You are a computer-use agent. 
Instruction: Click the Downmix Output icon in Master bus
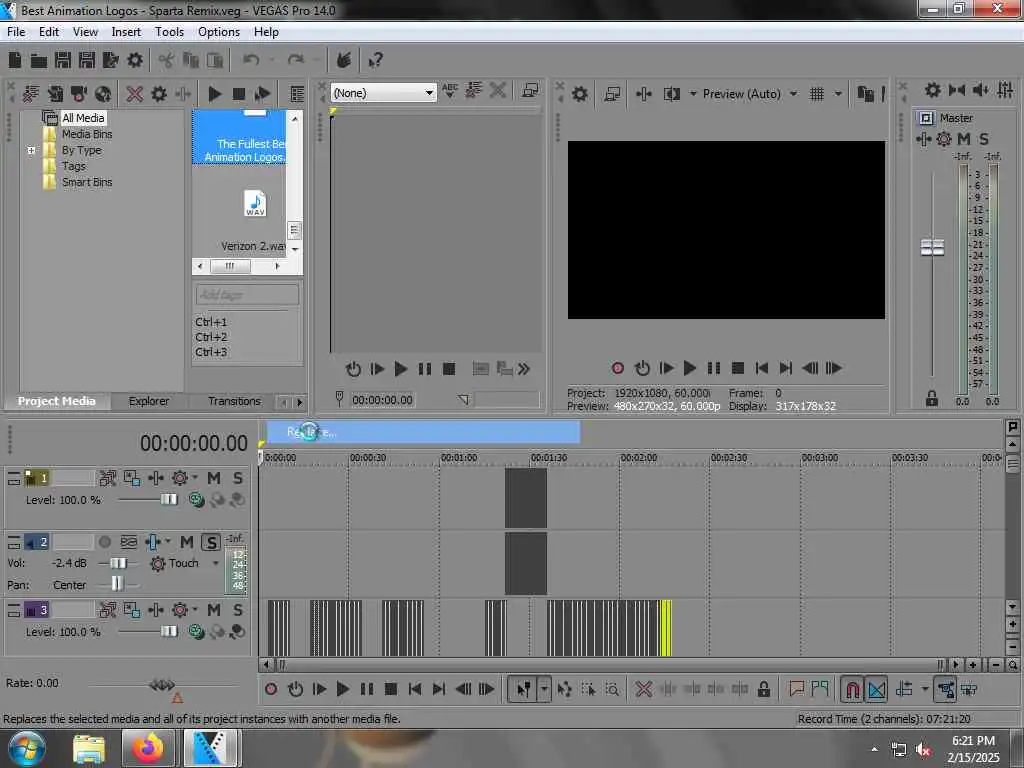(957, 90)
